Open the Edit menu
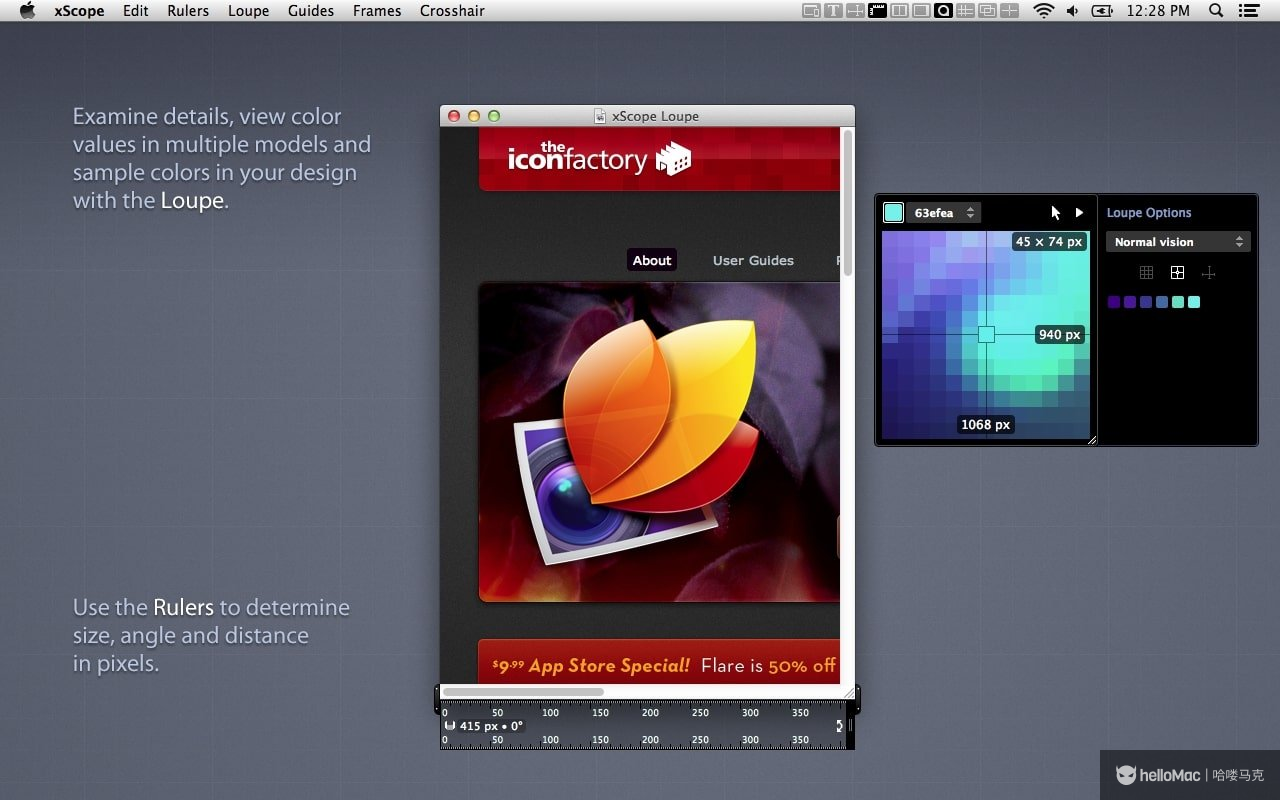 136,11
